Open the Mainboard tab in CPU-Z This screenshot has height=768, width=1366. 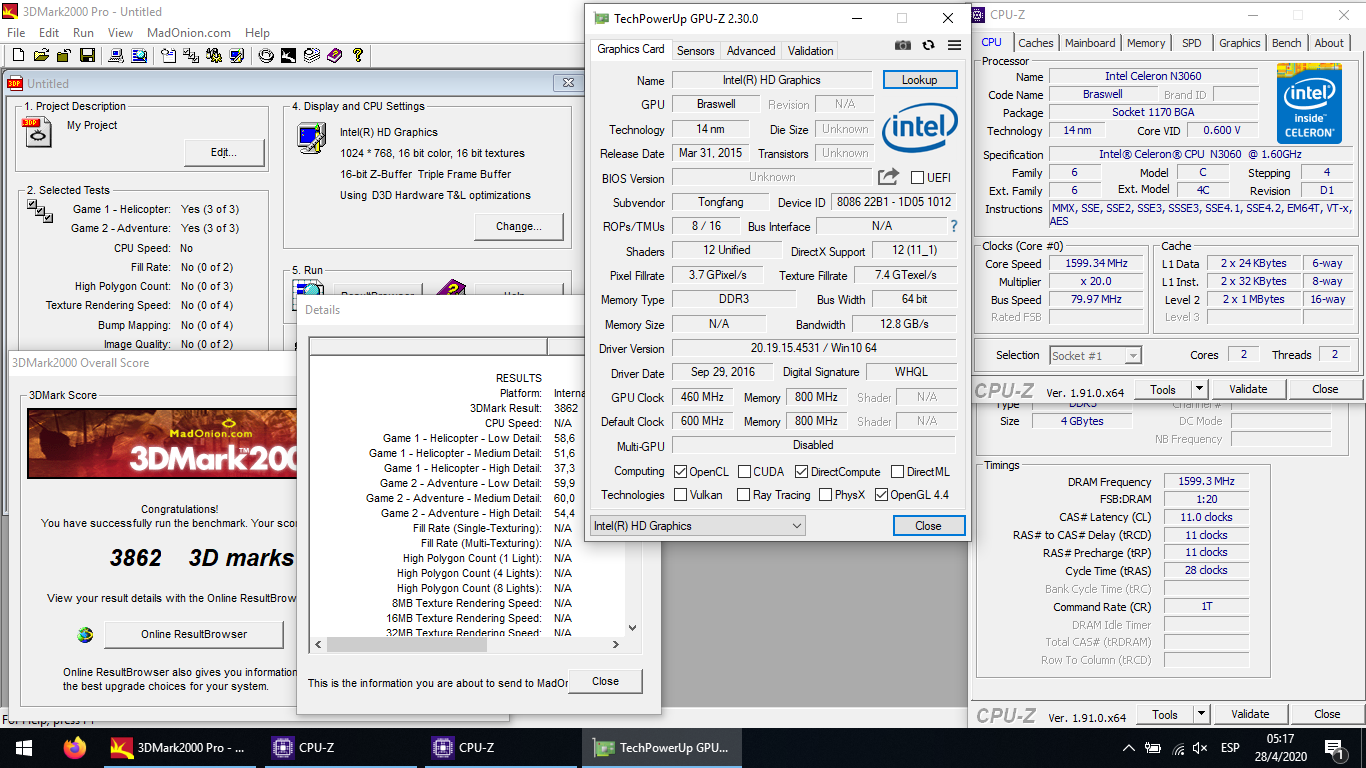(1090, 43)
